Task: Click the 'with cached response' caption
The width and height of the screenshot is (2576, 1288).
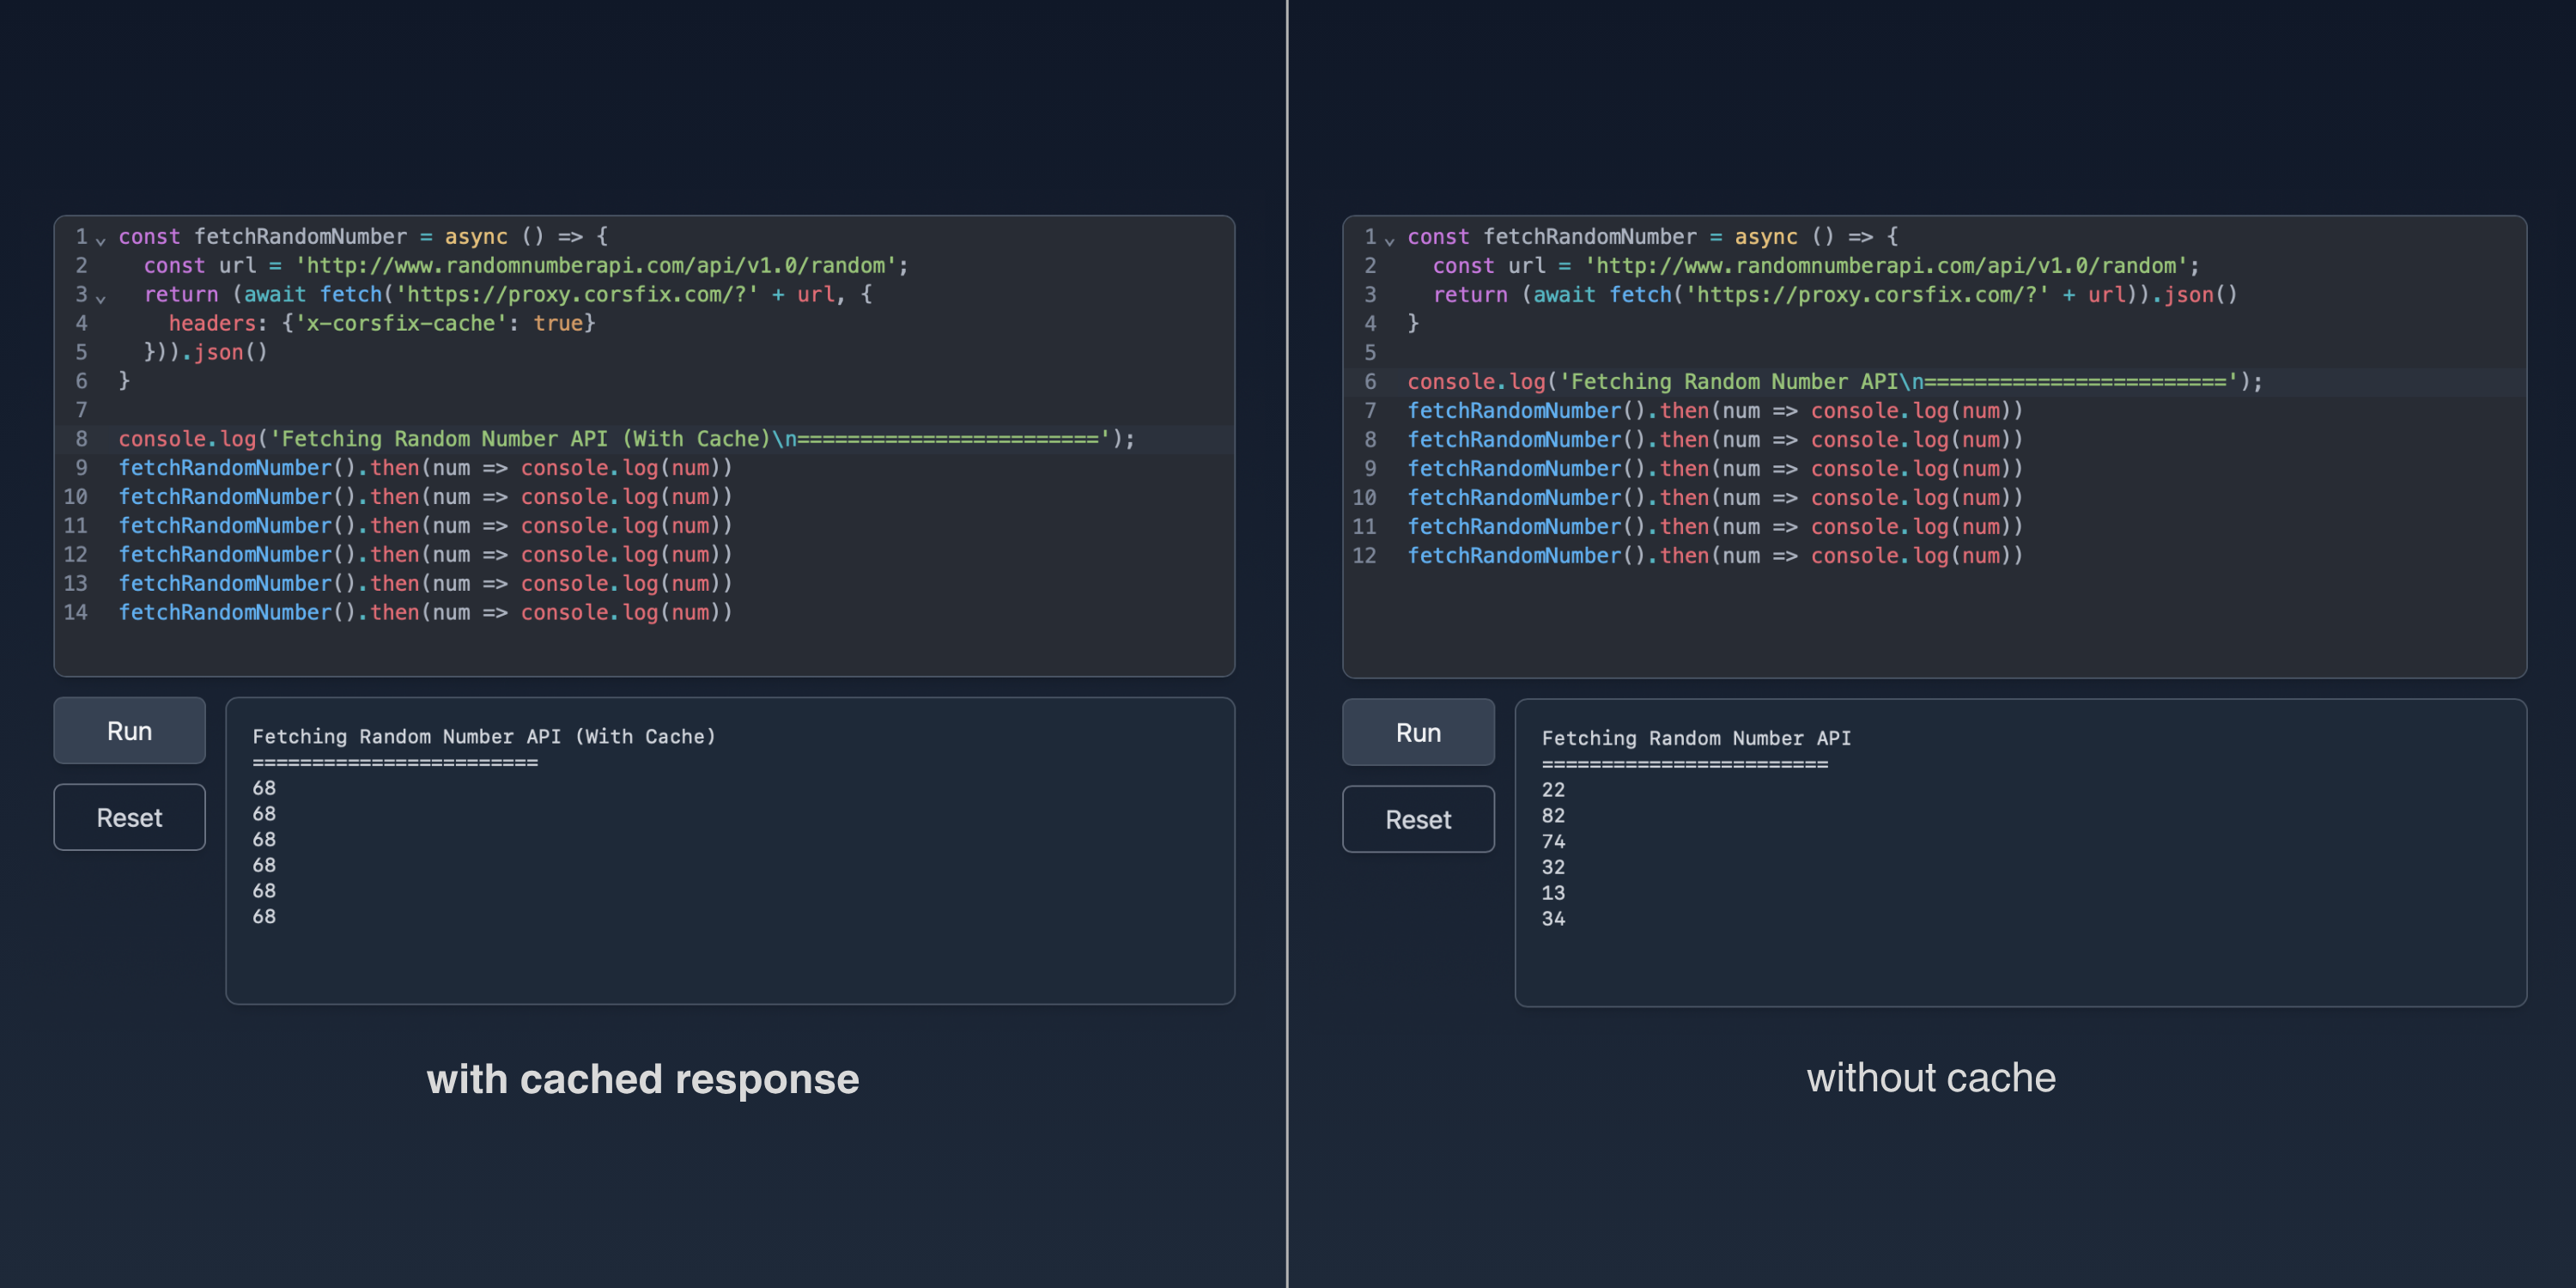Action: pos(643,1079)
